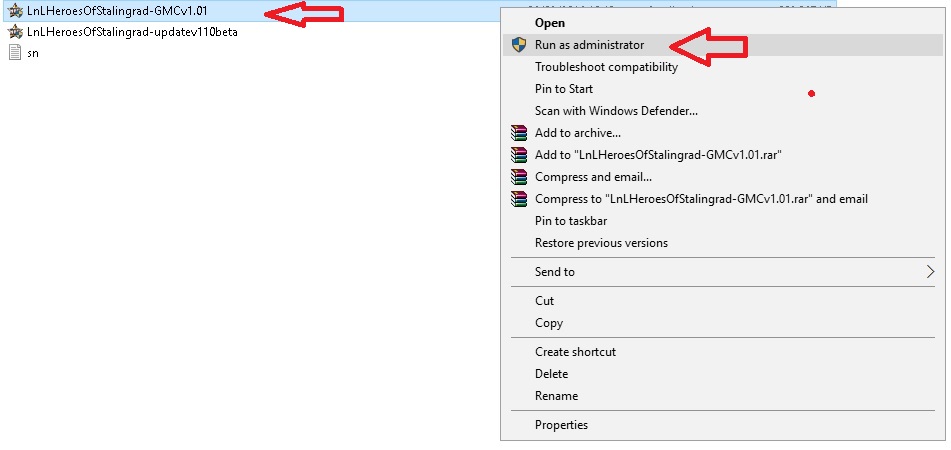
Task: Click the WinRAR icon beside Compress and email
Action: pyautogui.click(x=519, y=177)
